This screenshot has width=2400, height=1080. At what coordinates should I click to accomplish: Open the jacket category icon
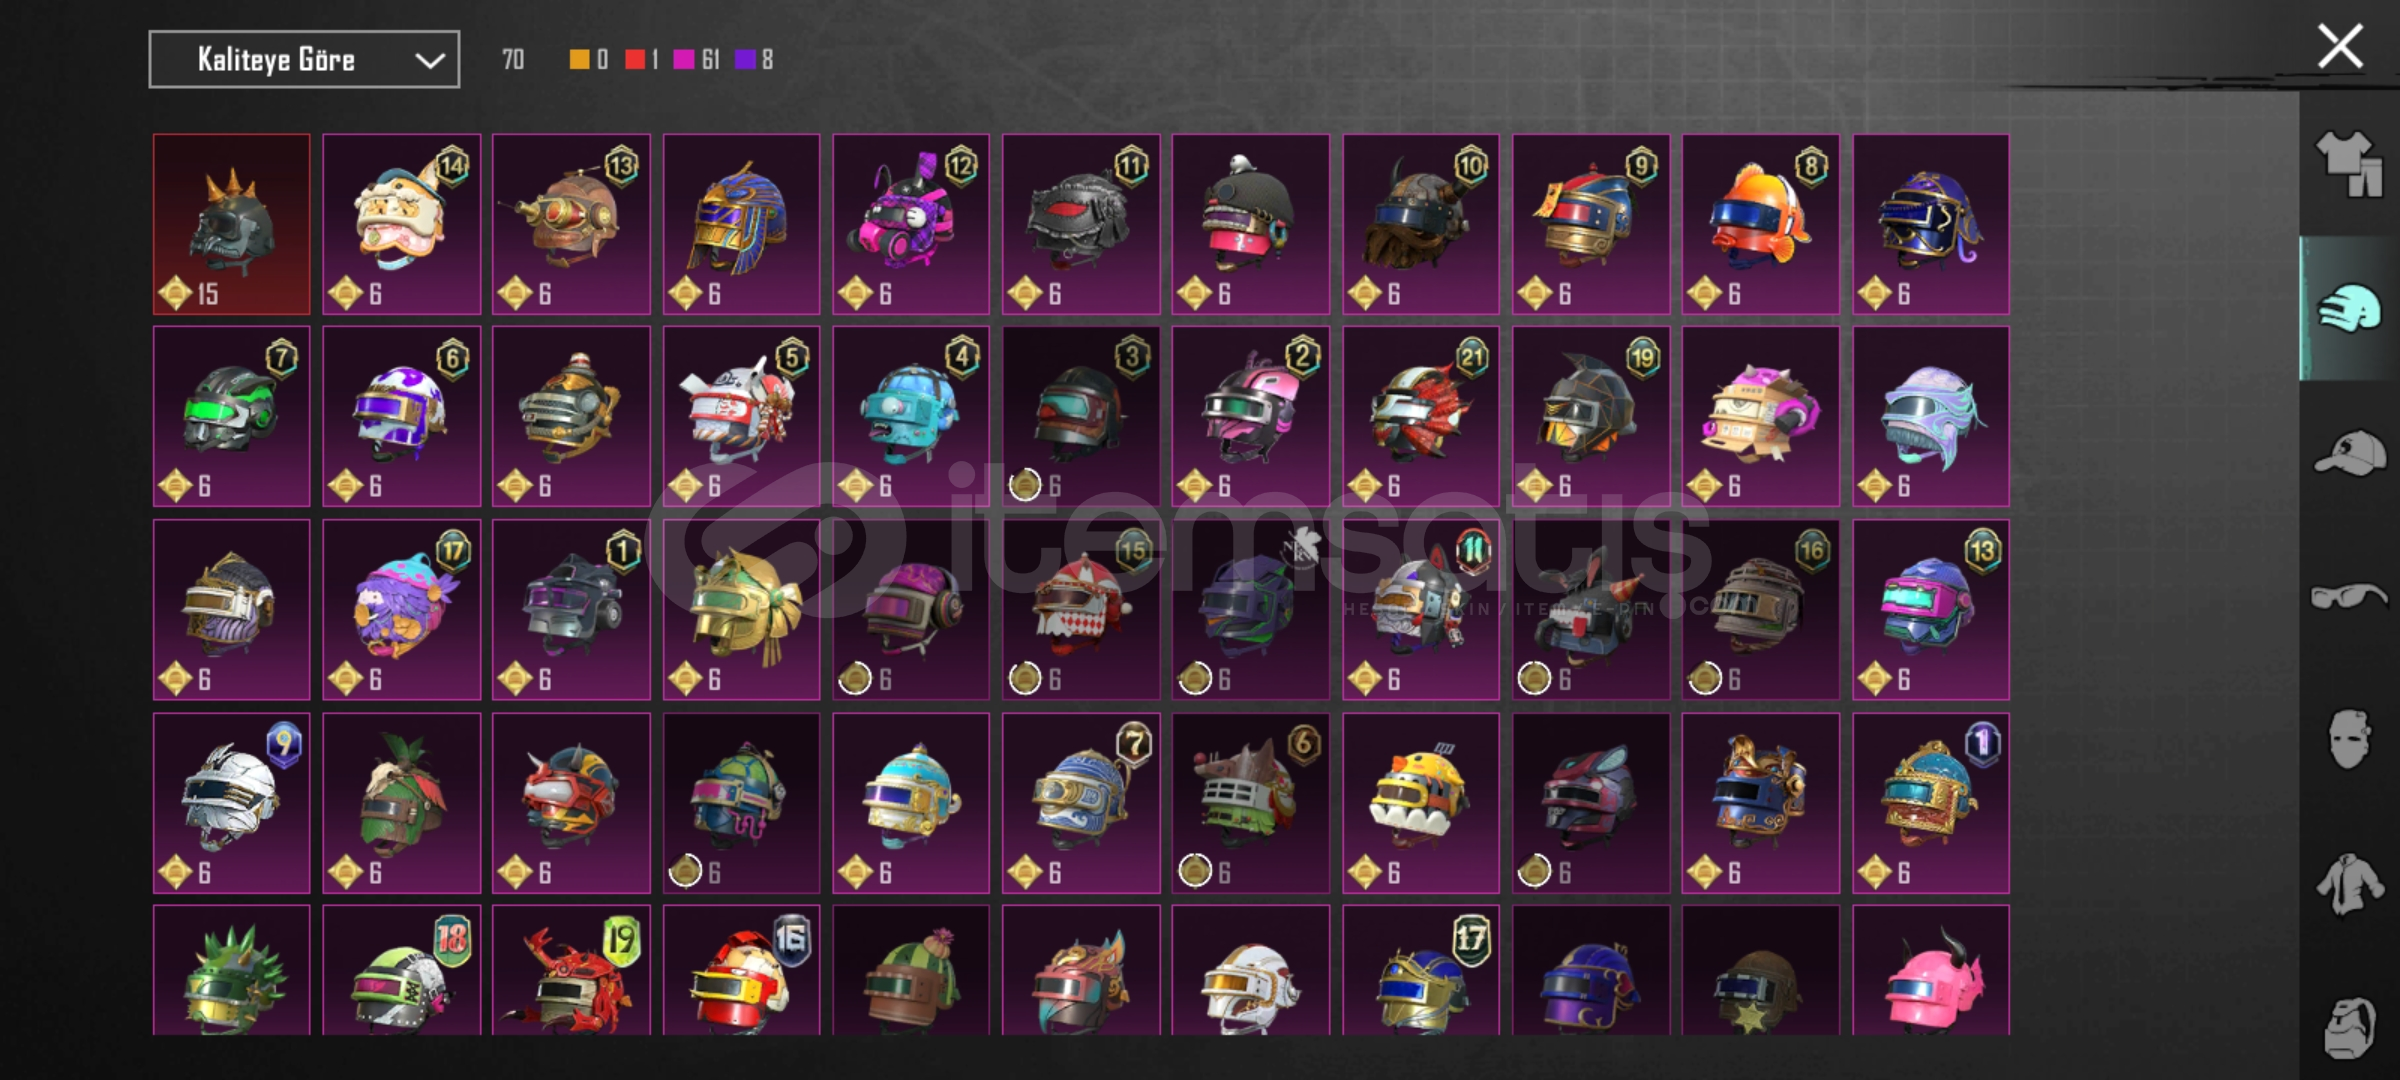point(2349,883)
